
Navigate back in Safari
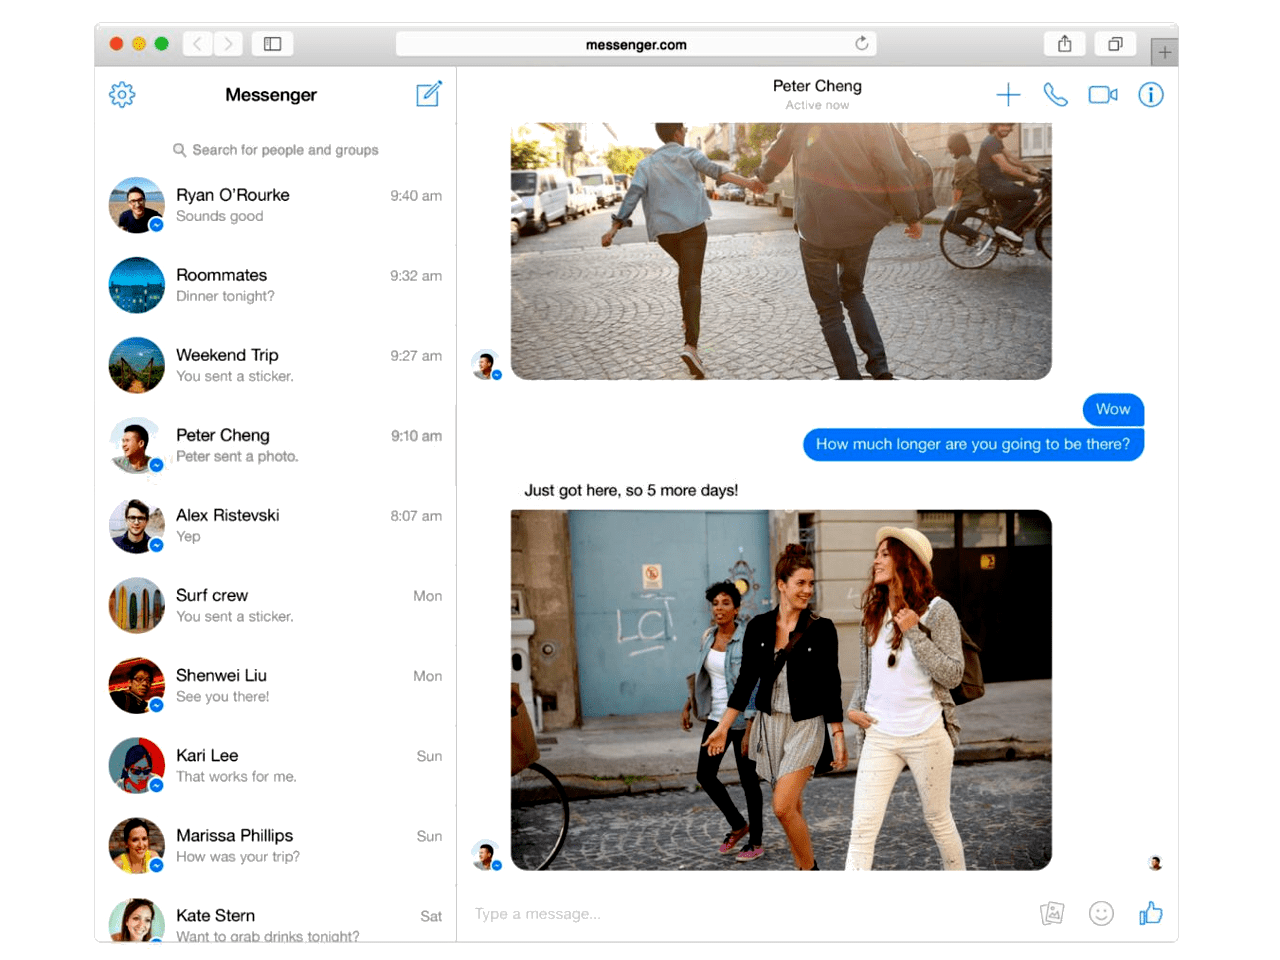click(x=197, y=44)
